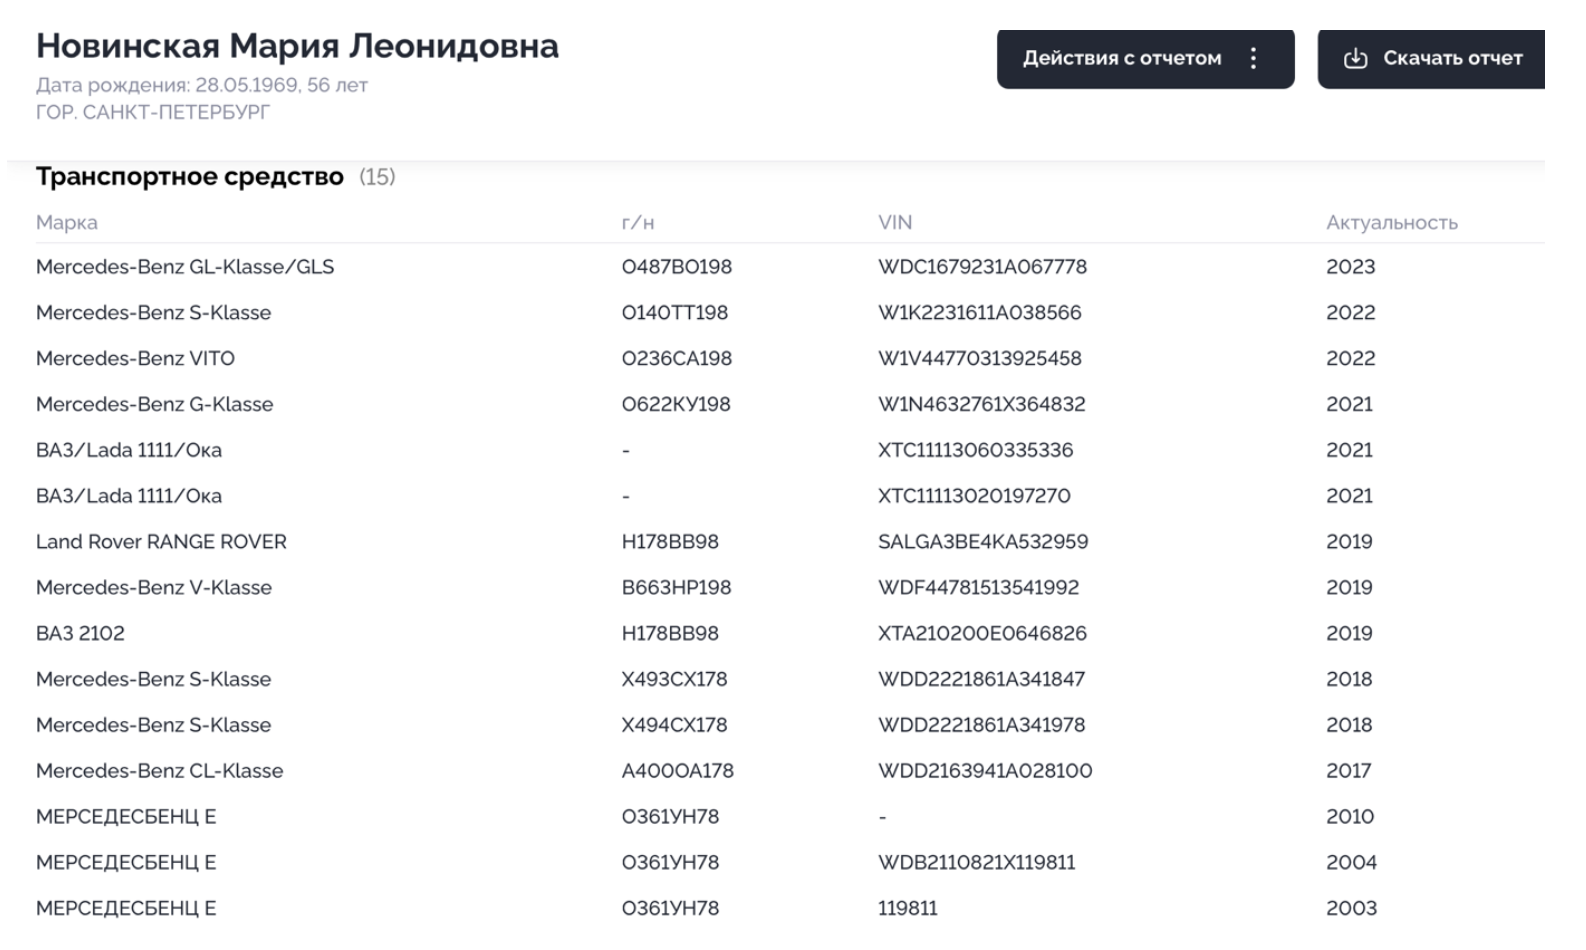Click plate number 'А400ОА178'
1586x950 pixels.
click(x=678, y=772)
